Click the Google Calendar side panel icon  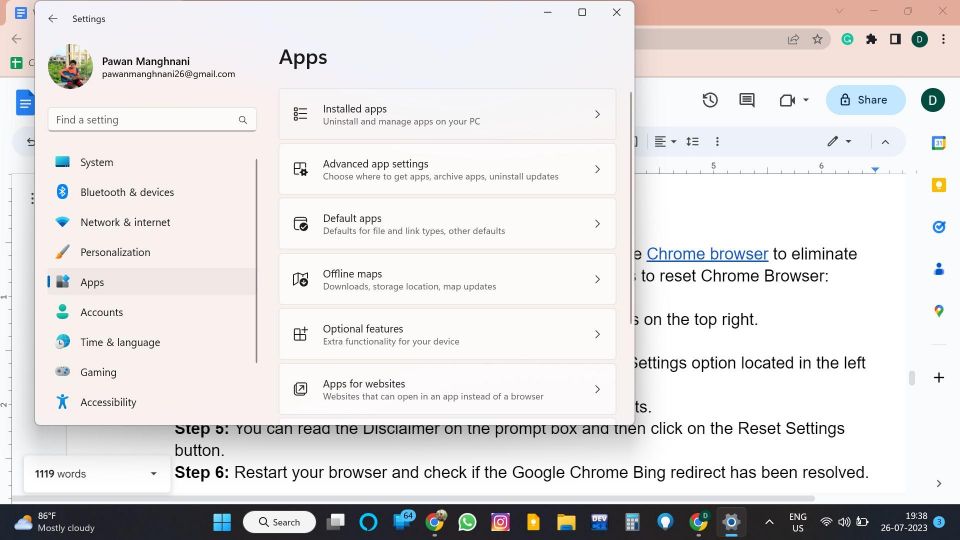[x=938, y=143]
